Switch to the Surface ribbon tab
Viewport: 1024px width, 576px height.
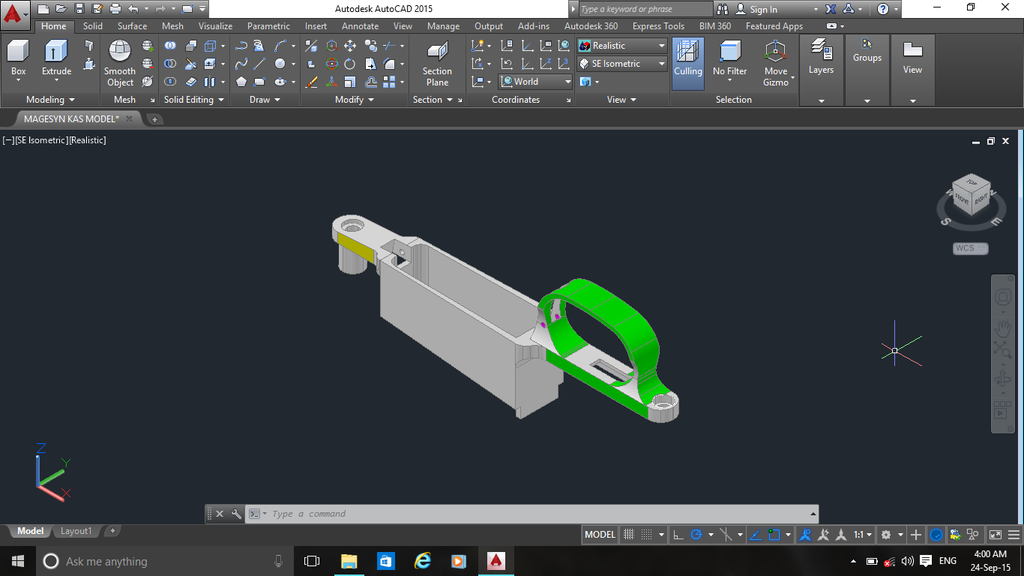click(x=132, y=26)
